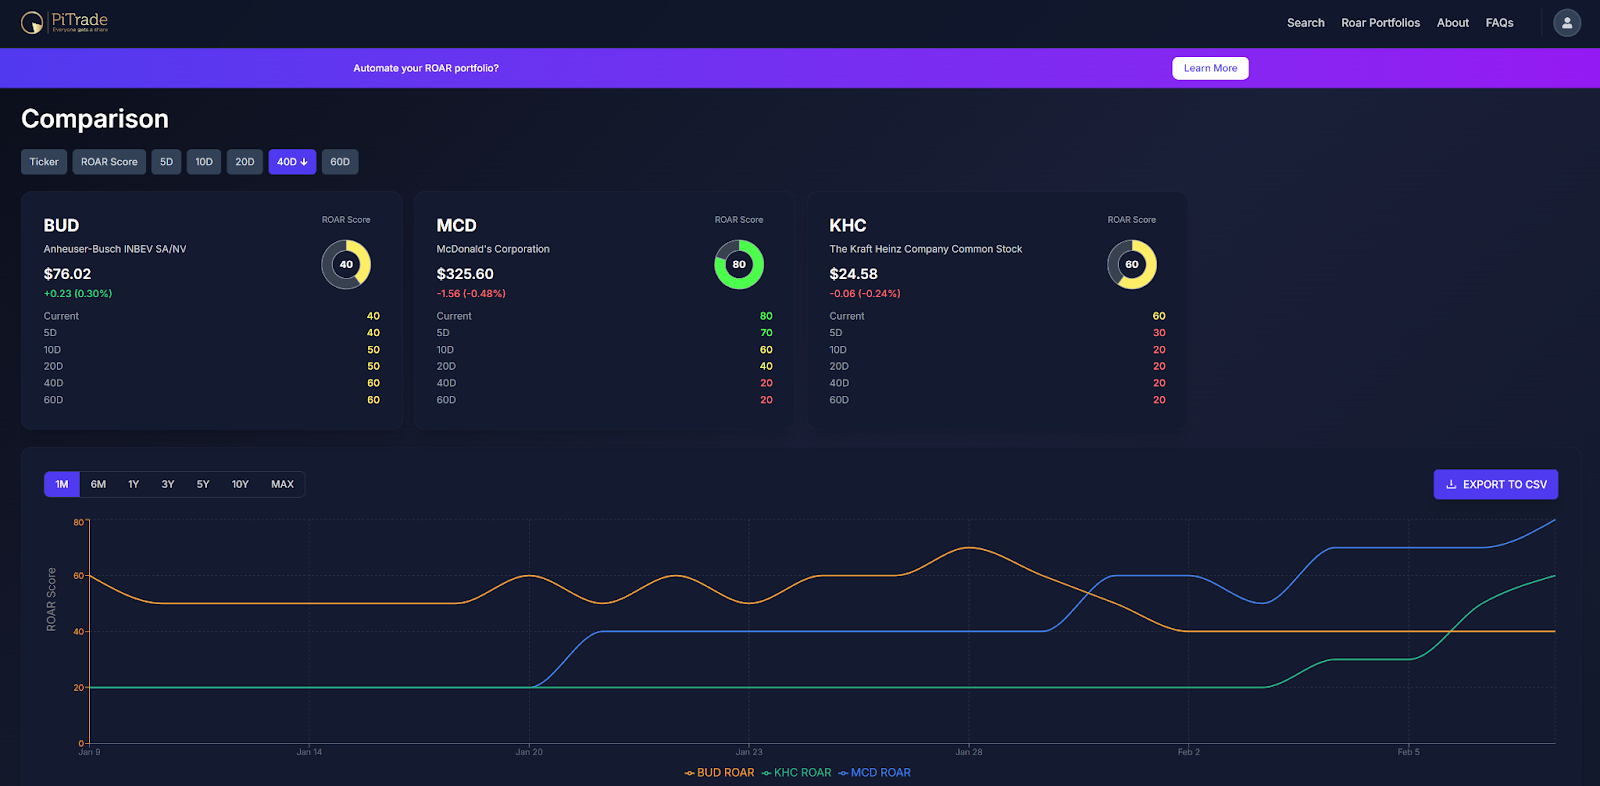This screenshot has height=786, width=1600.
Task: Toggle MCD ROAR series in chart legend
Action: coord(874,773)
